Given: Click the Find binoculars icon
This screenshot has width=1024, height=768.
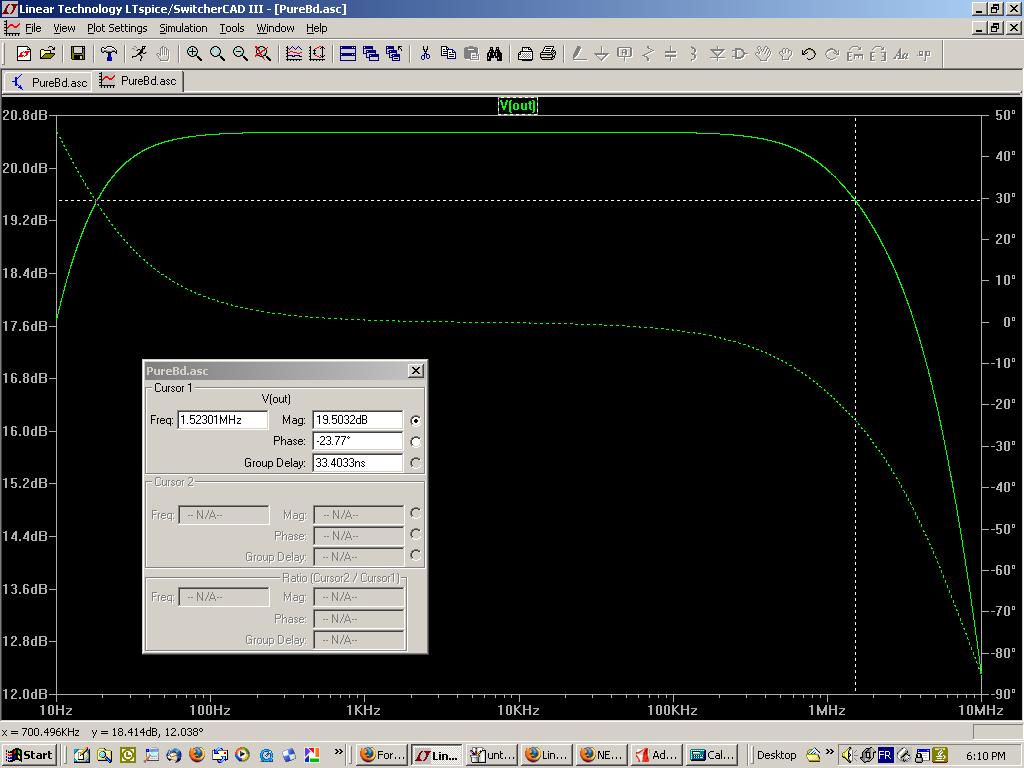Looking at the screenshot, I should pyautogui.click(x=494, y=54).
